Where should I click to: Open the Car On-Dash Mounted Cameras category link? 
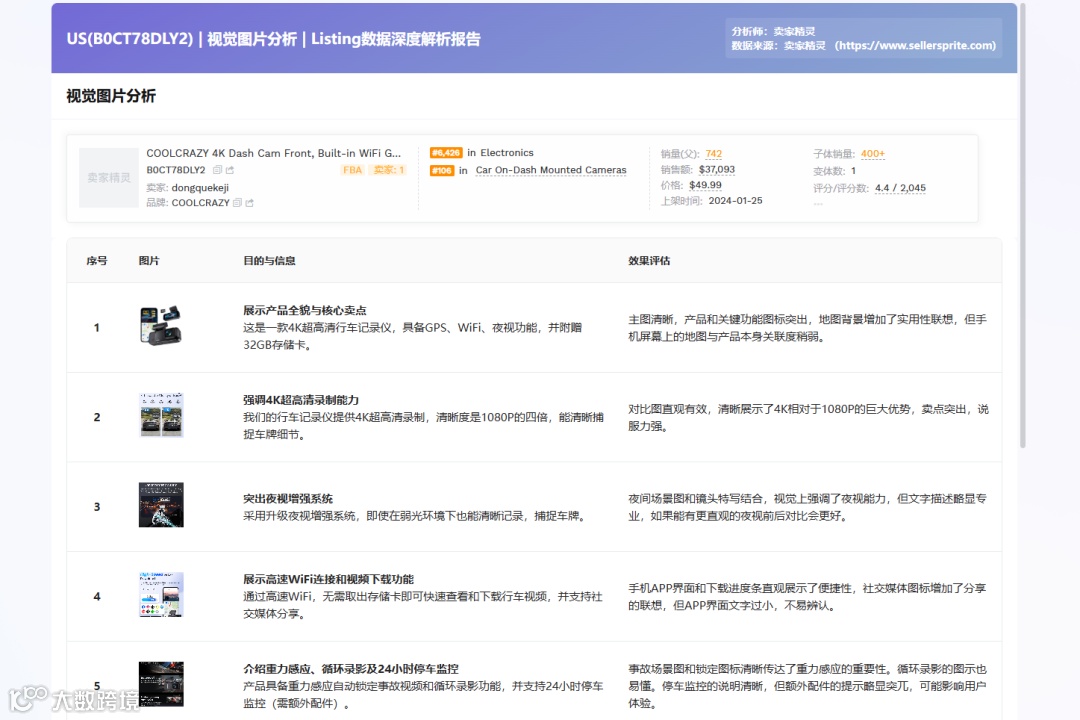click(551, 170)
